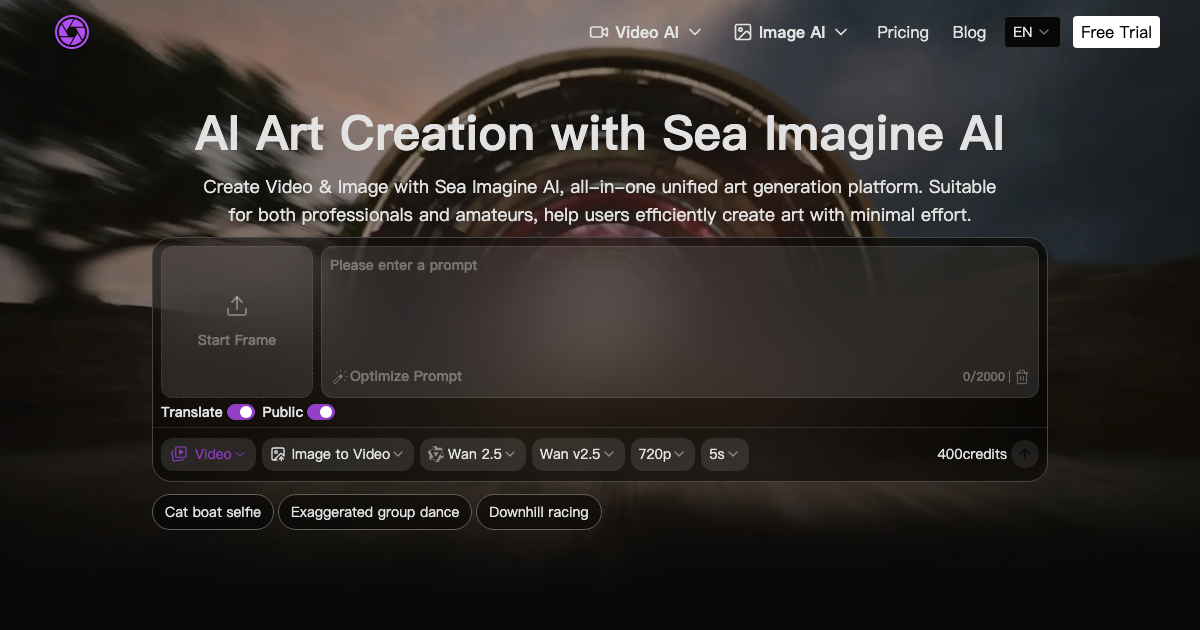Image resolution: width=1200 pixels, height=630 pixels.
Task: Click the Free Trial button
Action: 1115,31
